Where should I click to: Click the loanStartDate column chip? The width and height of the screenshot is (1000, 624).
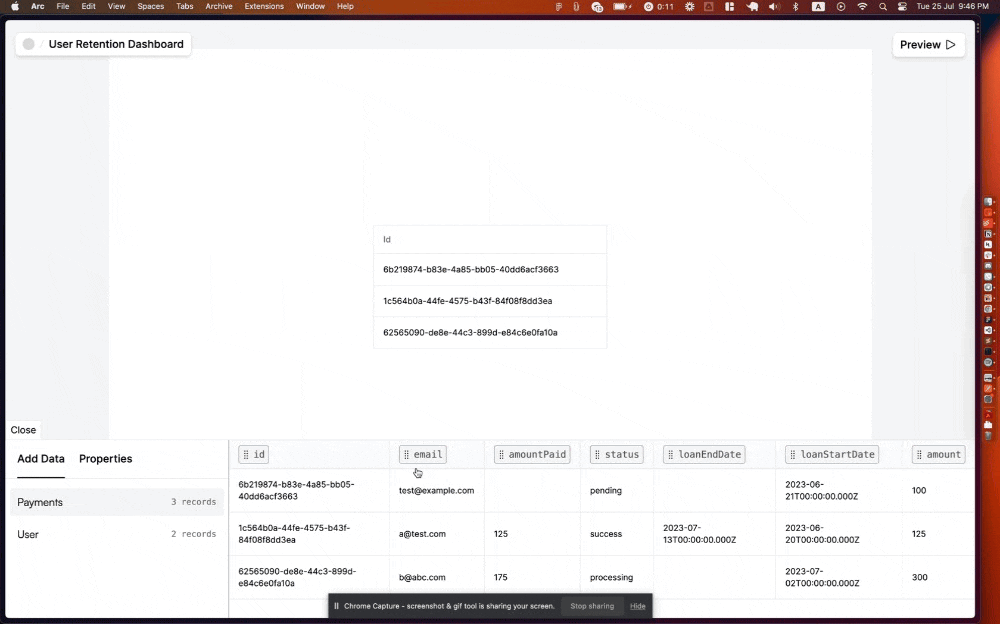coord(832,455)
